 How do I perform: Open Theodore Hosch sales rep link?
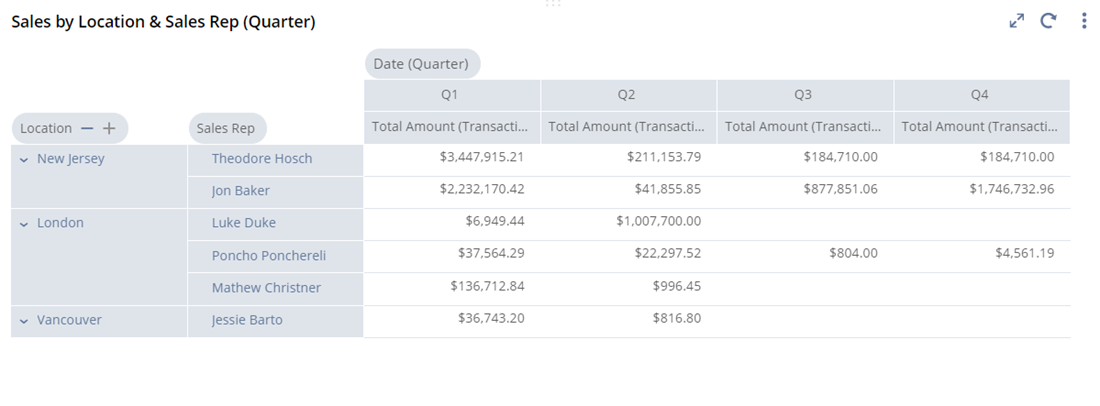(262, 158)
